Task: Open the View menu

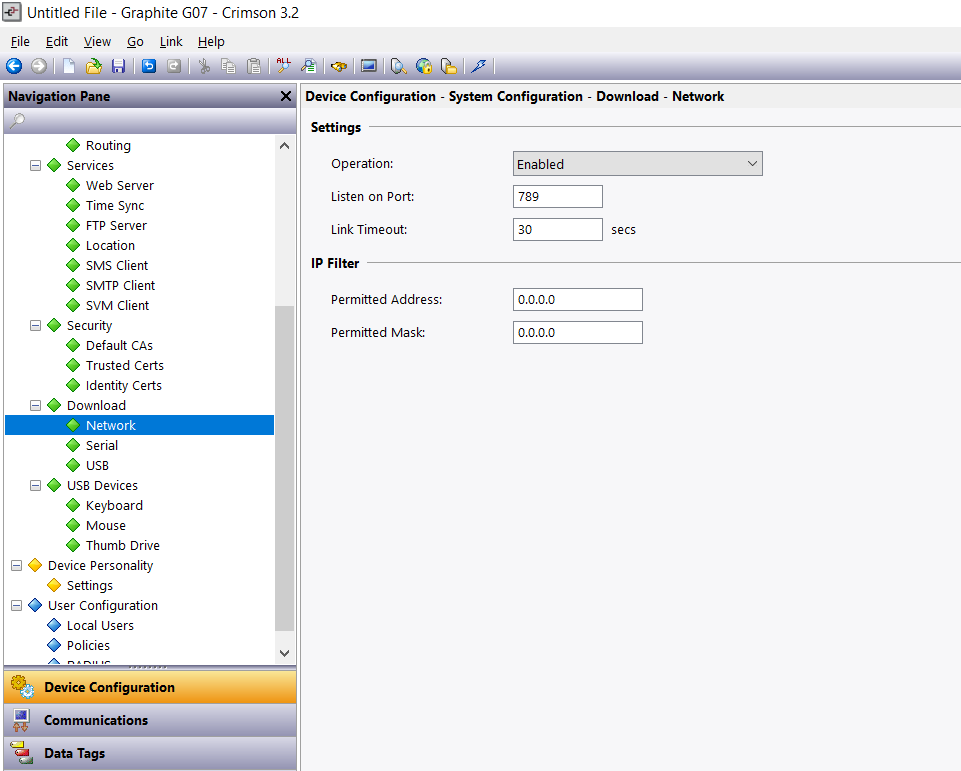Action: 97,42
